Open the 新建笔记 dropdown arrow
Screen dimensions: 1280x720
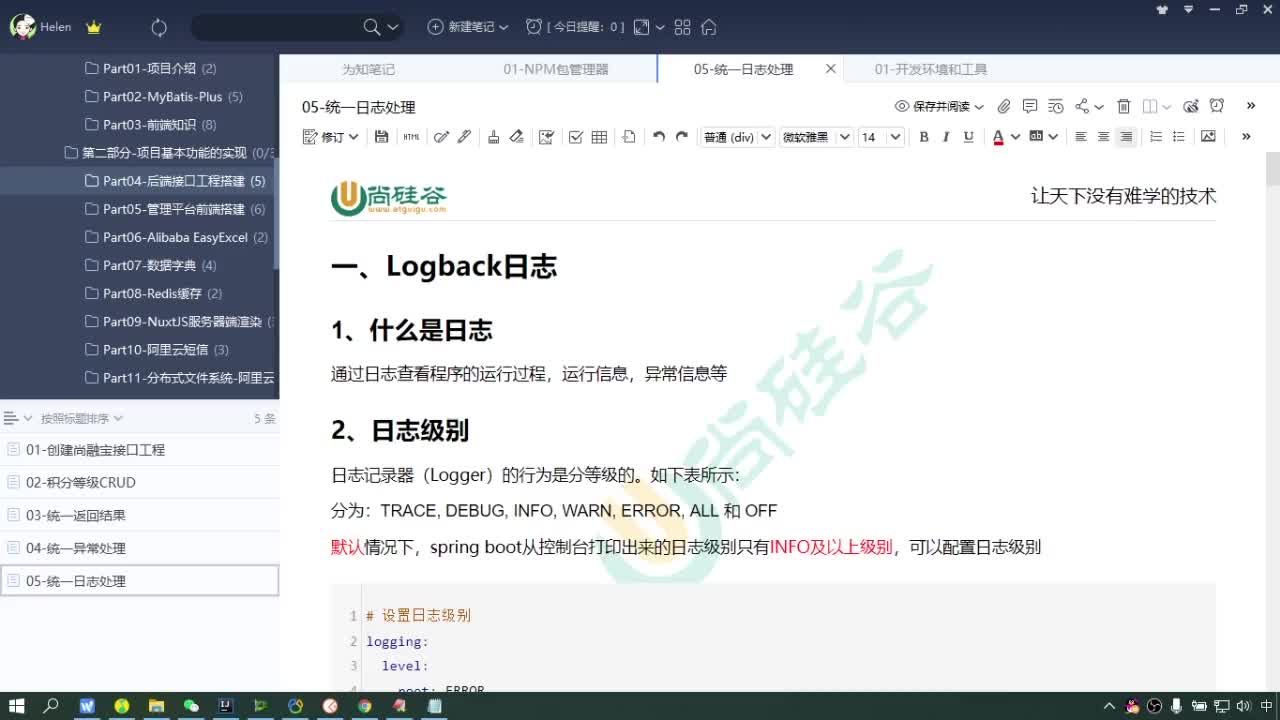click(x=503, y=27)
